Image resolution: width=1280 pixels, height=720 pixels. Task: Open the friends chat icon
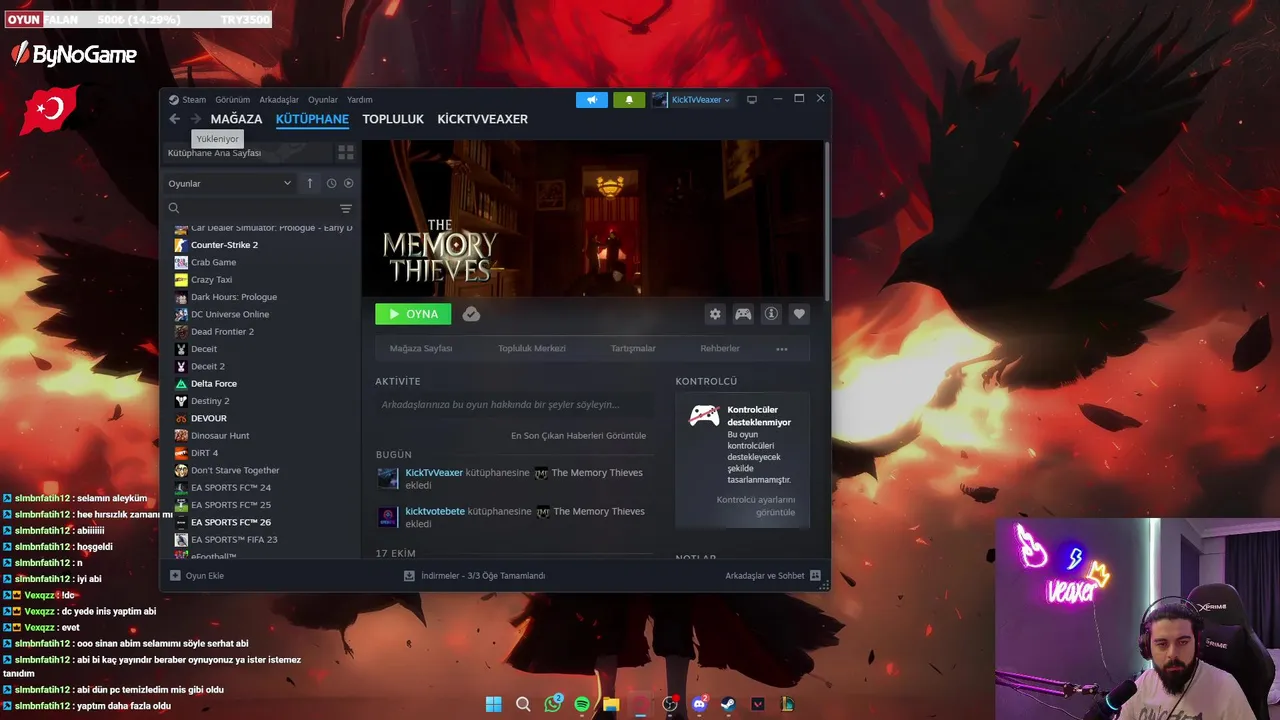tap(815, 576)
